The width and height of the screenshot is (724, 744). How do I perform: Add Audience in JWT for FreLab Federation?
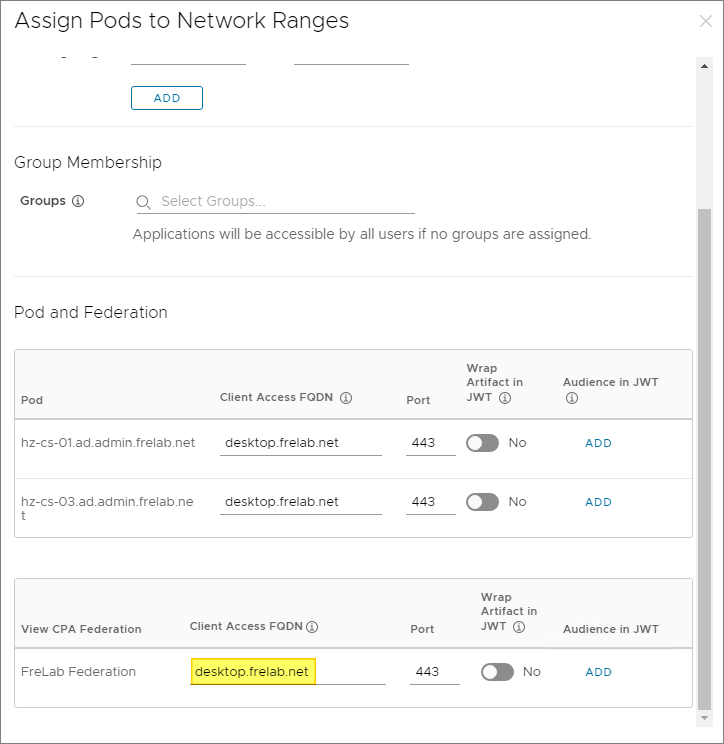point(598,672)
